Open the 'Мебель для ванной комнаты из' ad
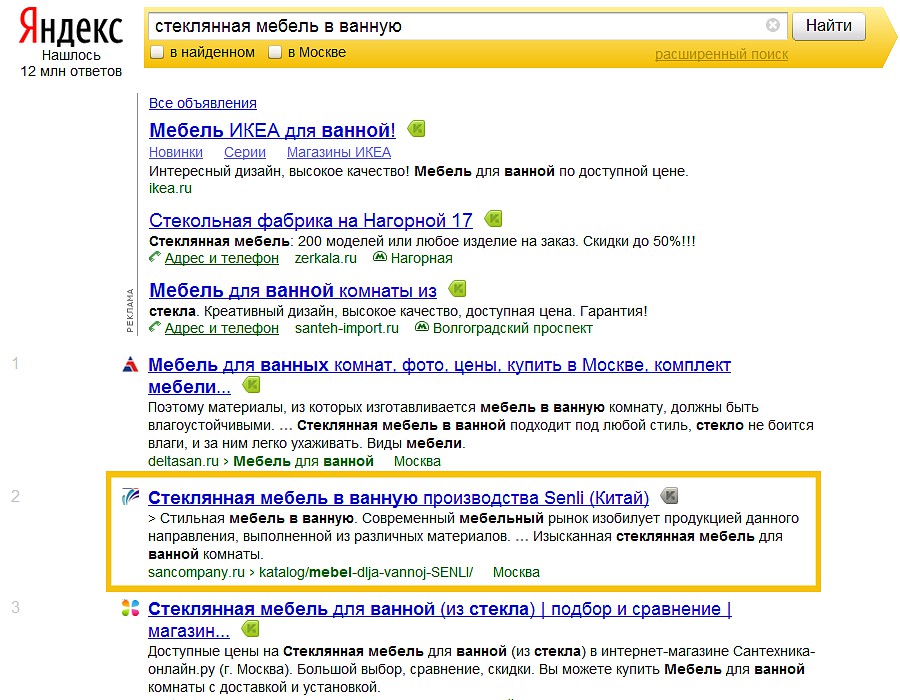 293,290
